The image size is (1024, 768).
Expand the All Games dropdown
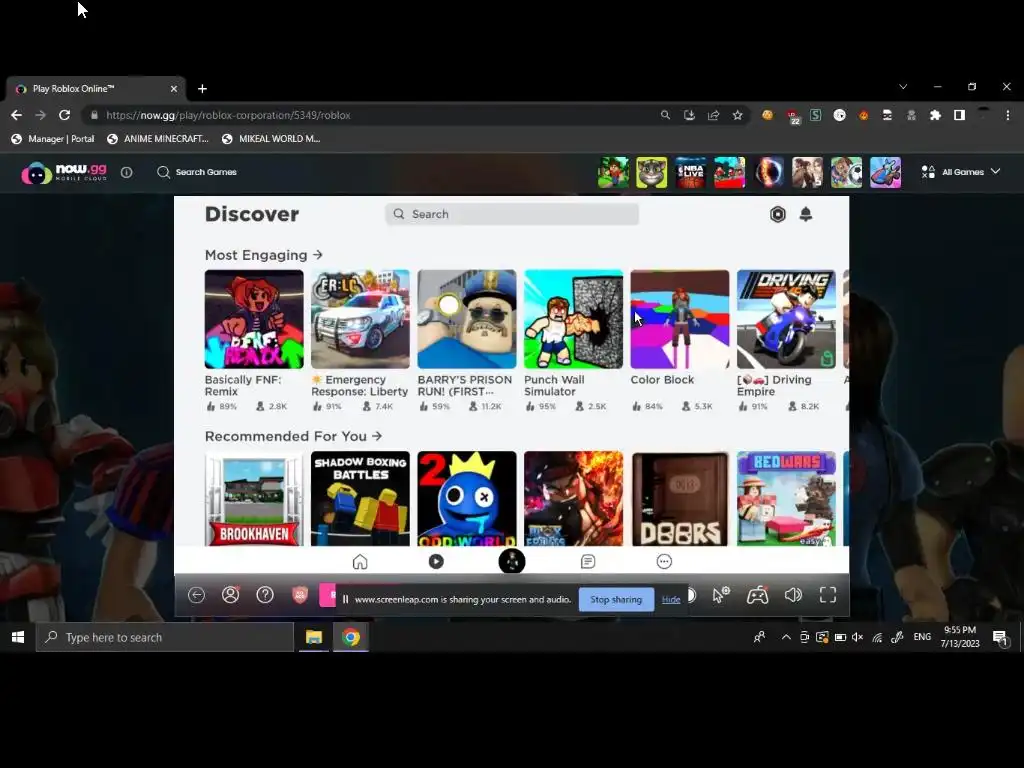961,172
